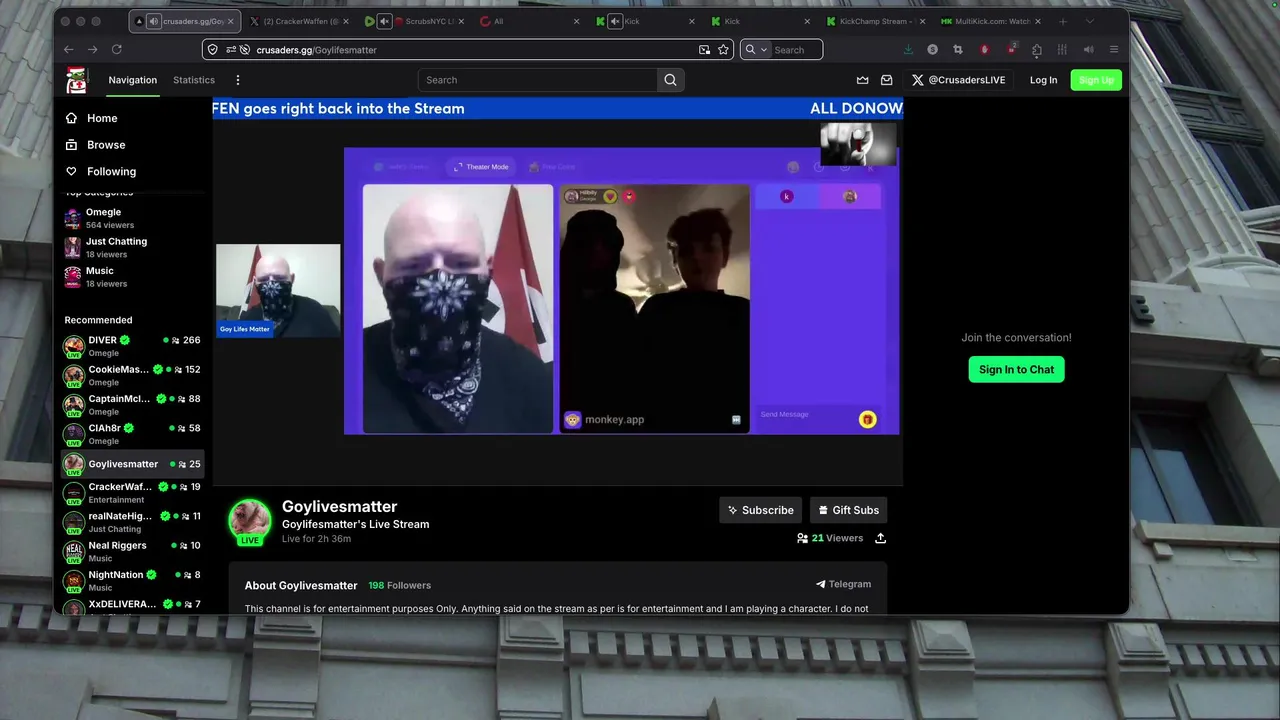Click the 198 Followers text
This screenshot has width=1280, height=720.
[399, 585]
